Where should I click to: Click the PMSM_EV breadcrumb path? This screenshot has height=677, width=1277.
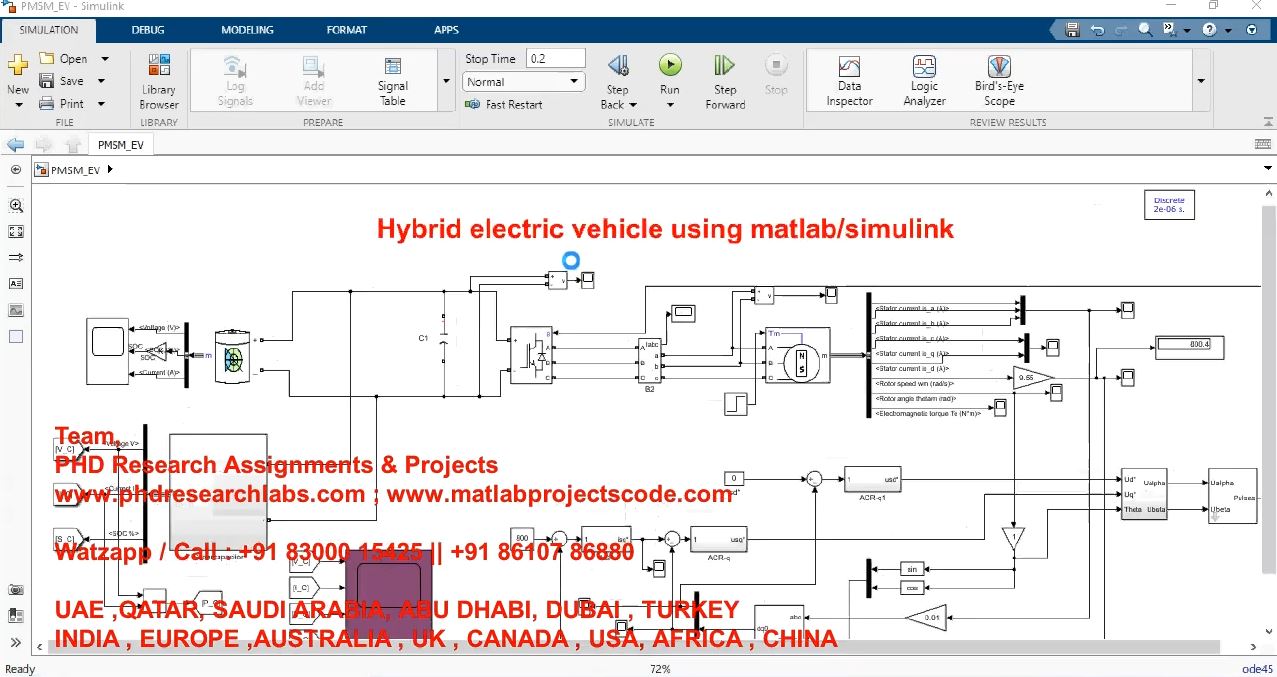[x=75, y=170]
